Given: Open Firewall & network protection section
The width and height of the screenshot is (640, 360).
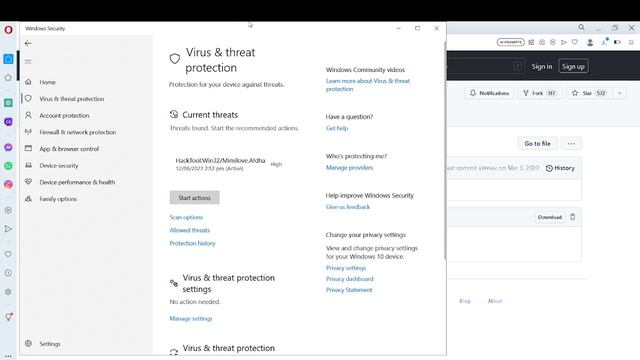Looking at the screenshot, I should 78,132.
